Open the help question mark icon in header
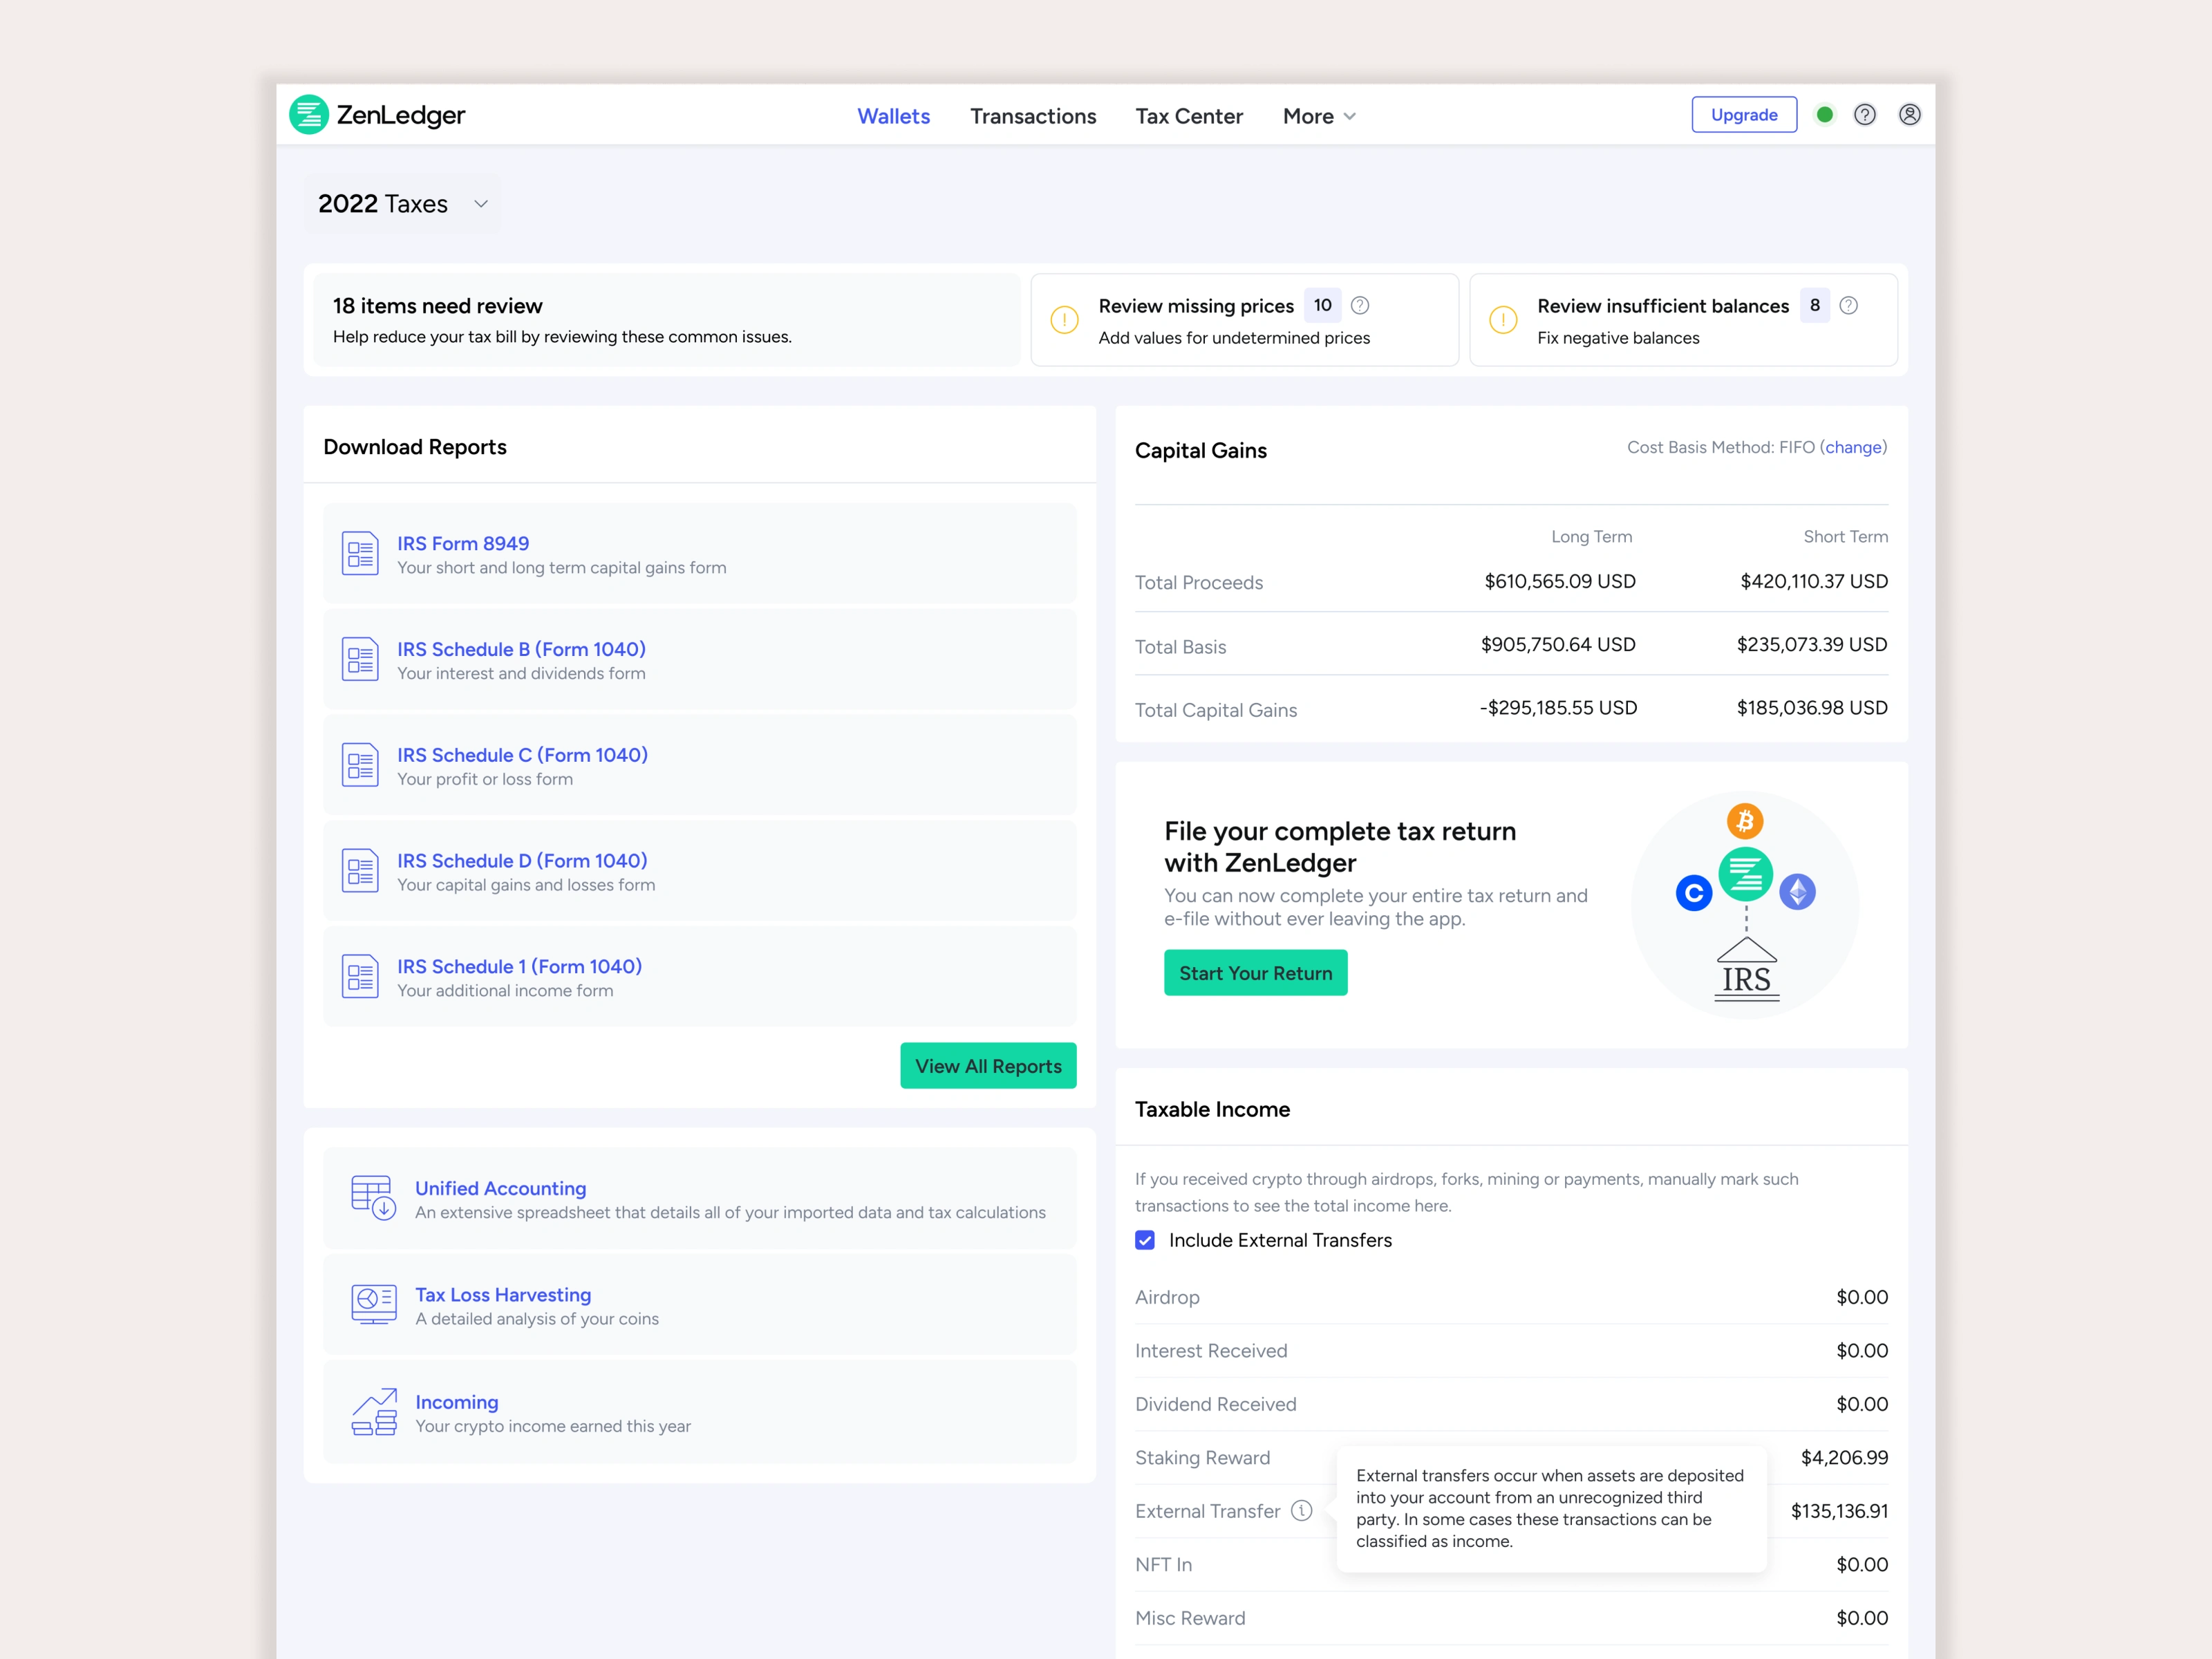 [x=1864, y=115]
